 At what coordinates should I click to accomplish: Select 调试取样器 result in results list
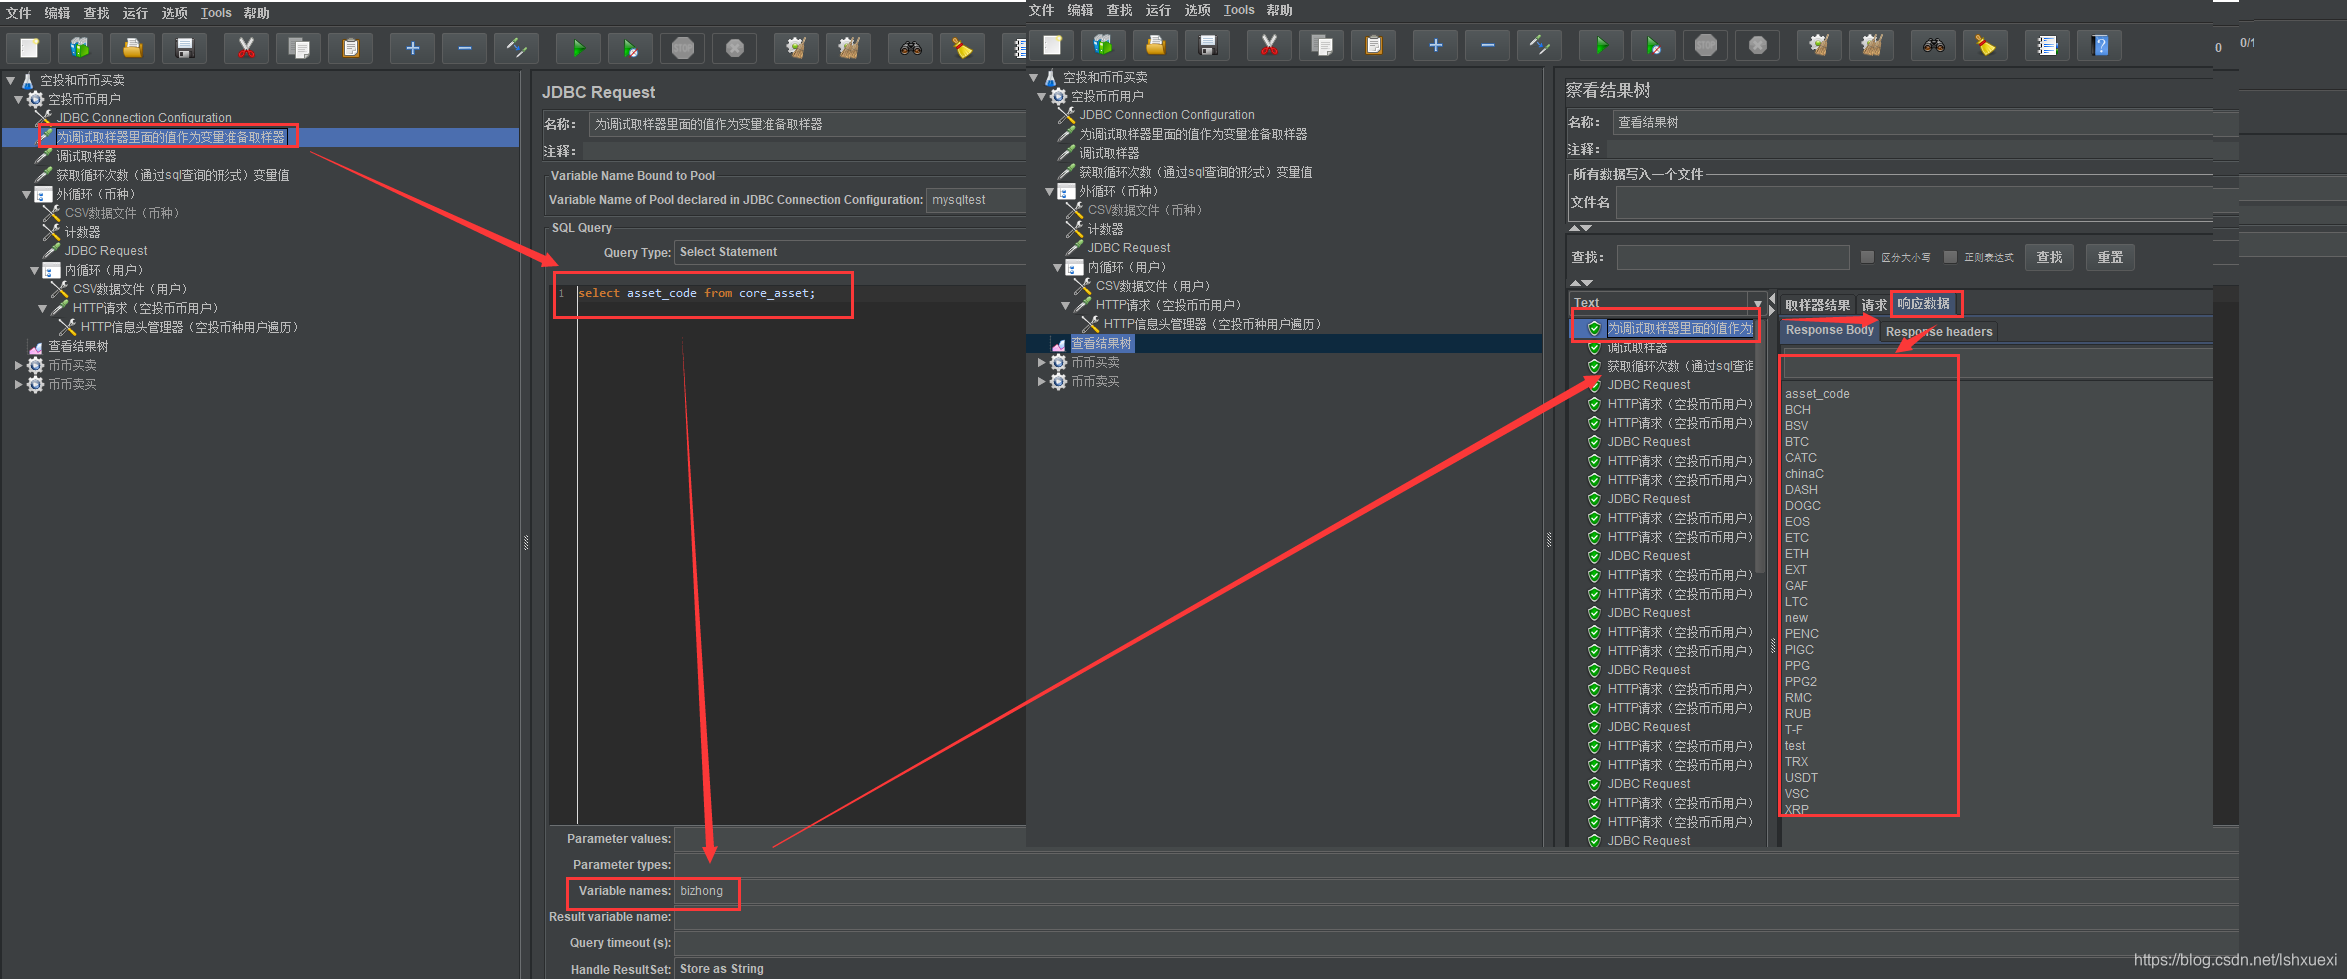[x=1636, y=347]
